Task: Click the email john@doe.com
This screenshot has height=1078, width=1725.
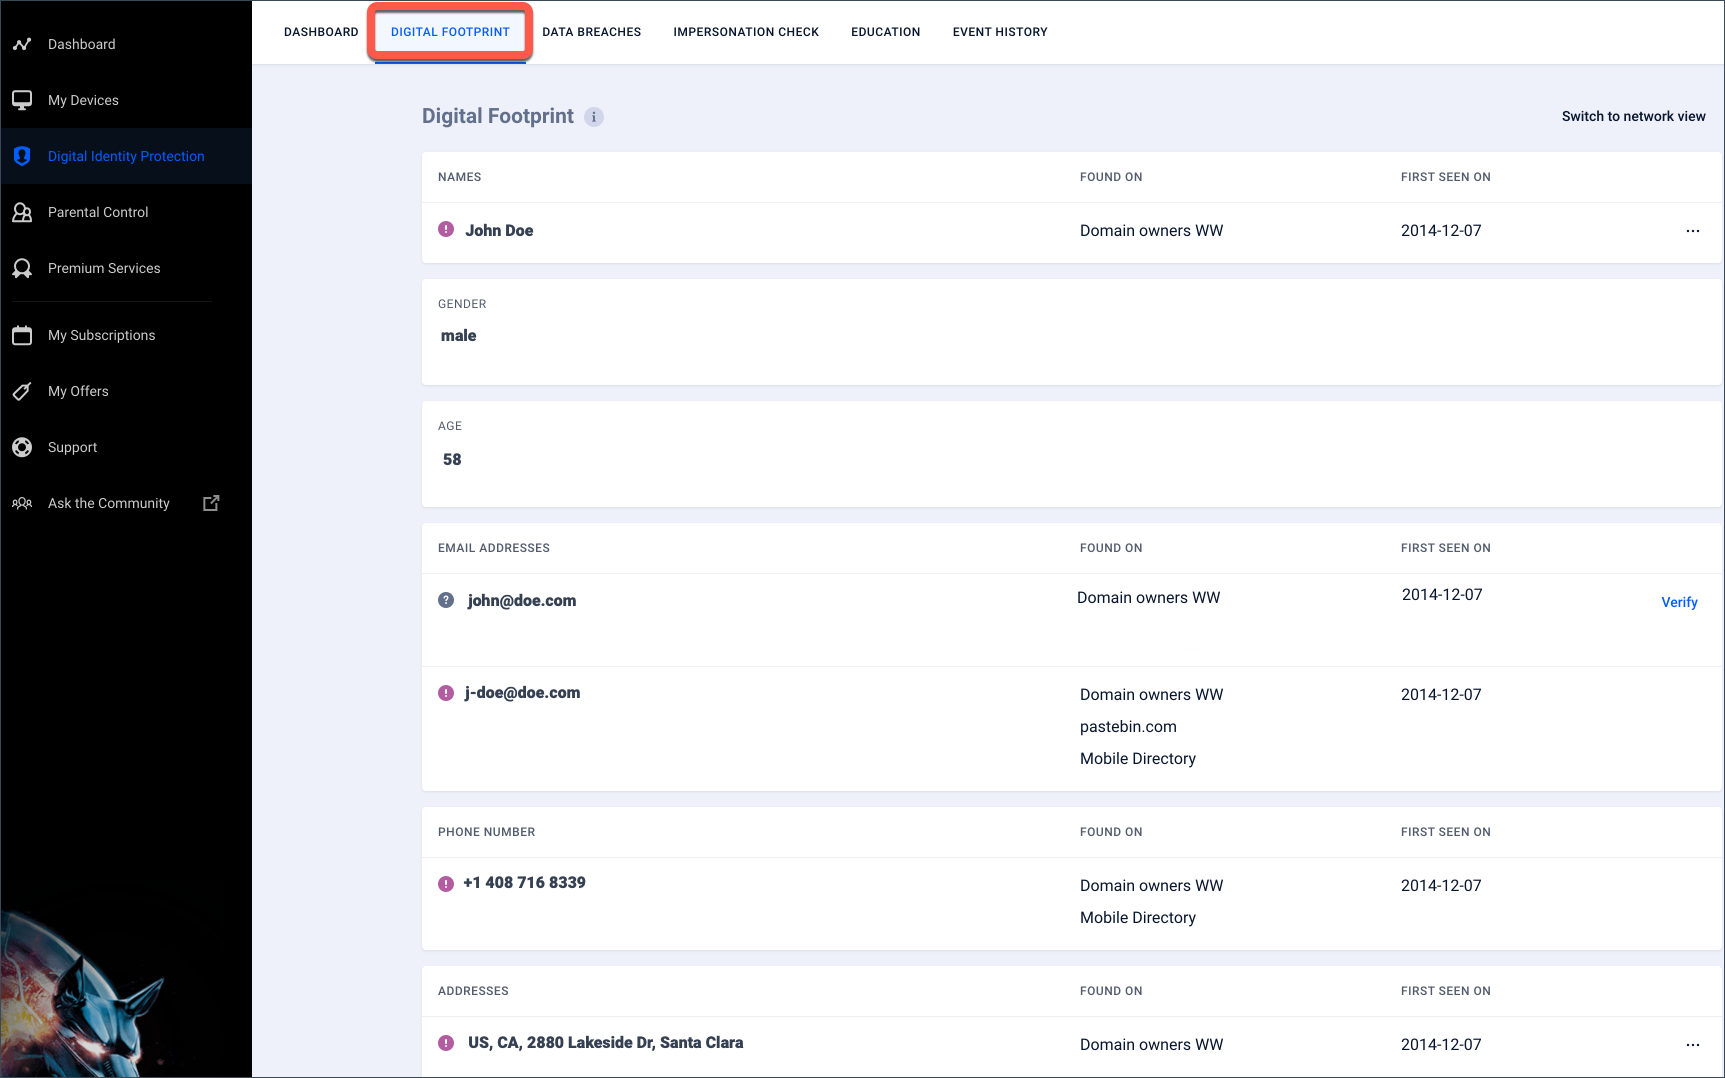Action: (x=522, y=600)
